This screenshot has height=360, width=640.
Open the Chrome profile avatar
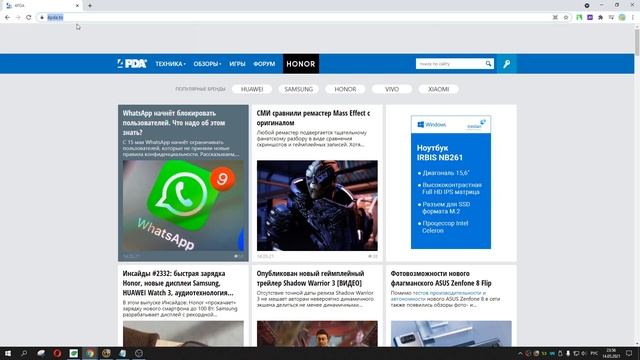tap(622, 17)
